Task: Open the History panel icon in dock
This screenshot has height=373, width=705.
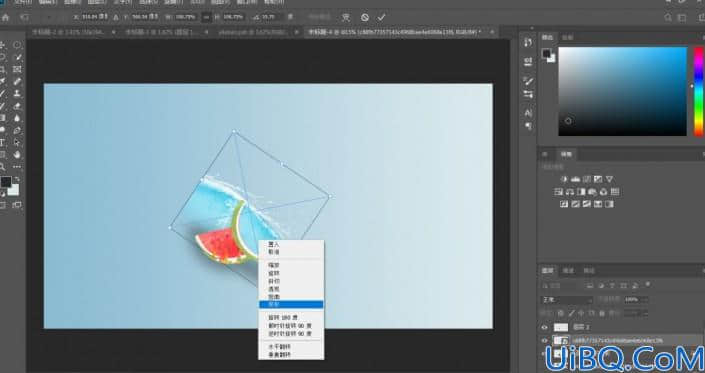Action: [x=528, y=43]
